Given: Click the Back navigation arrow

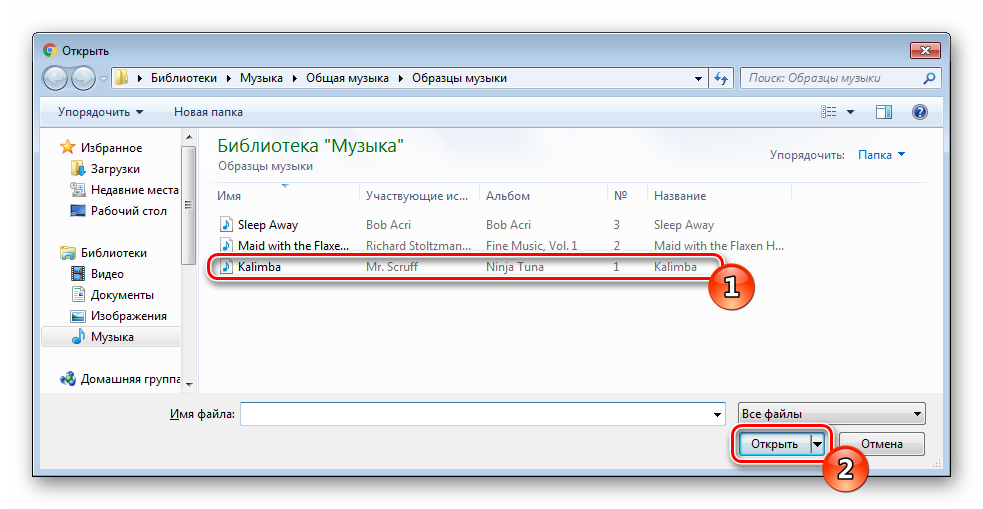Looking at the screenshot, I should click(x=56, y=78).
